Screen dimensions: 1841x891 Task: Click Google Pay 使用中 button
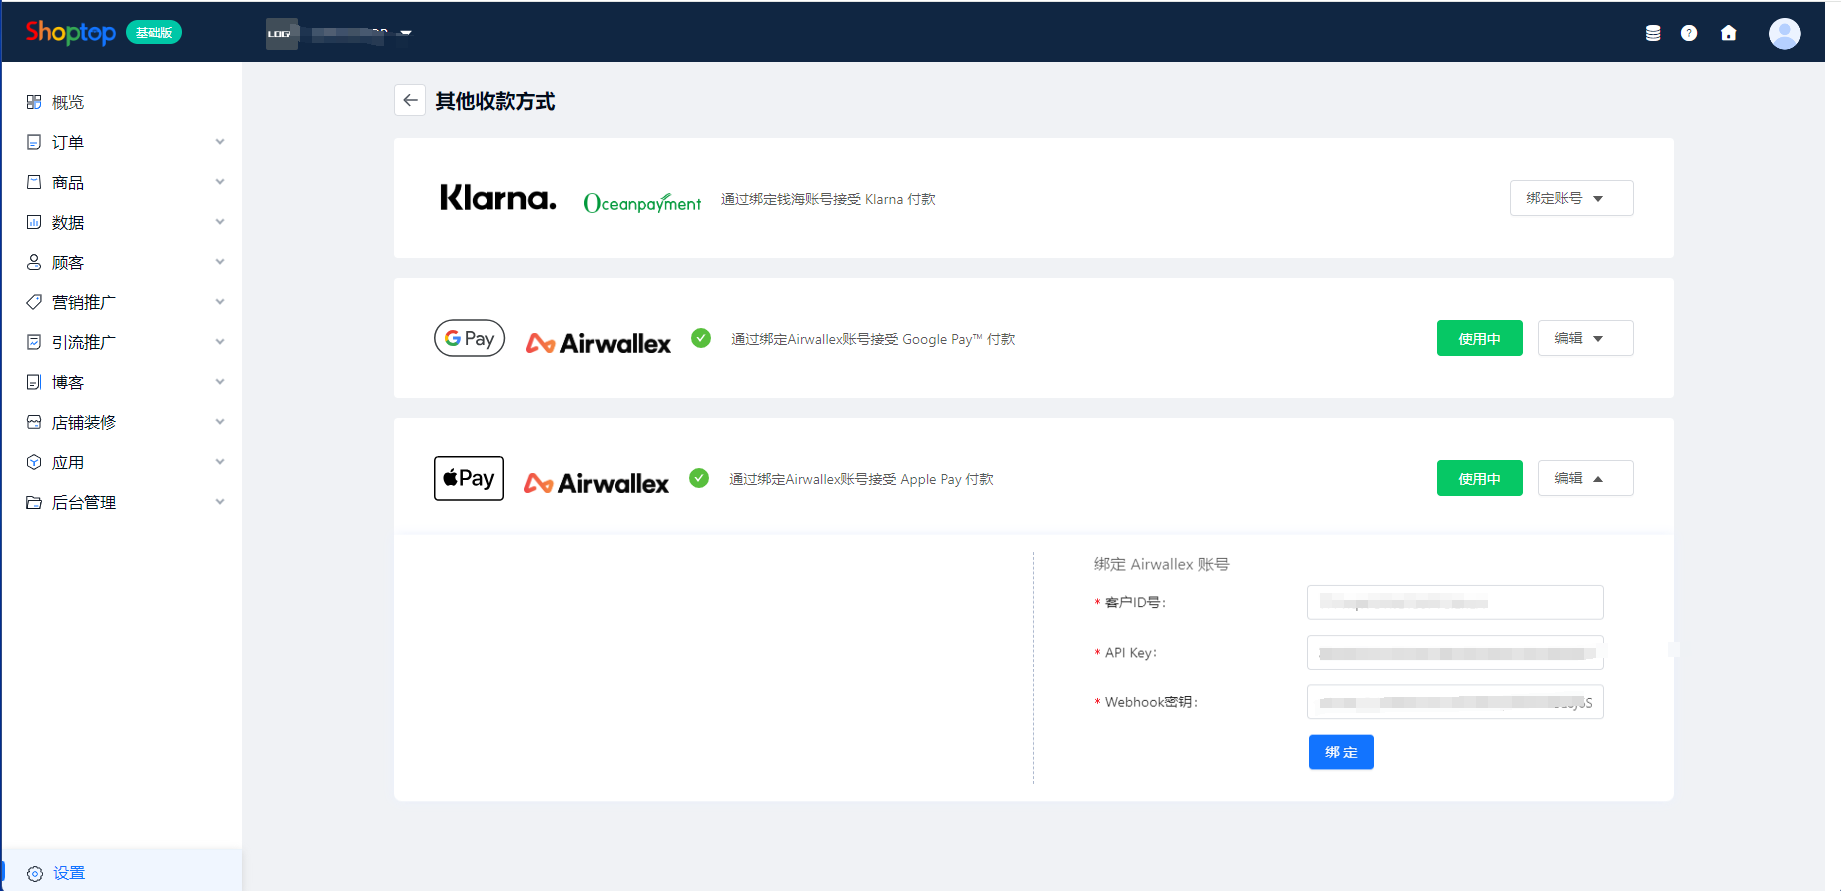point(1479,338)
